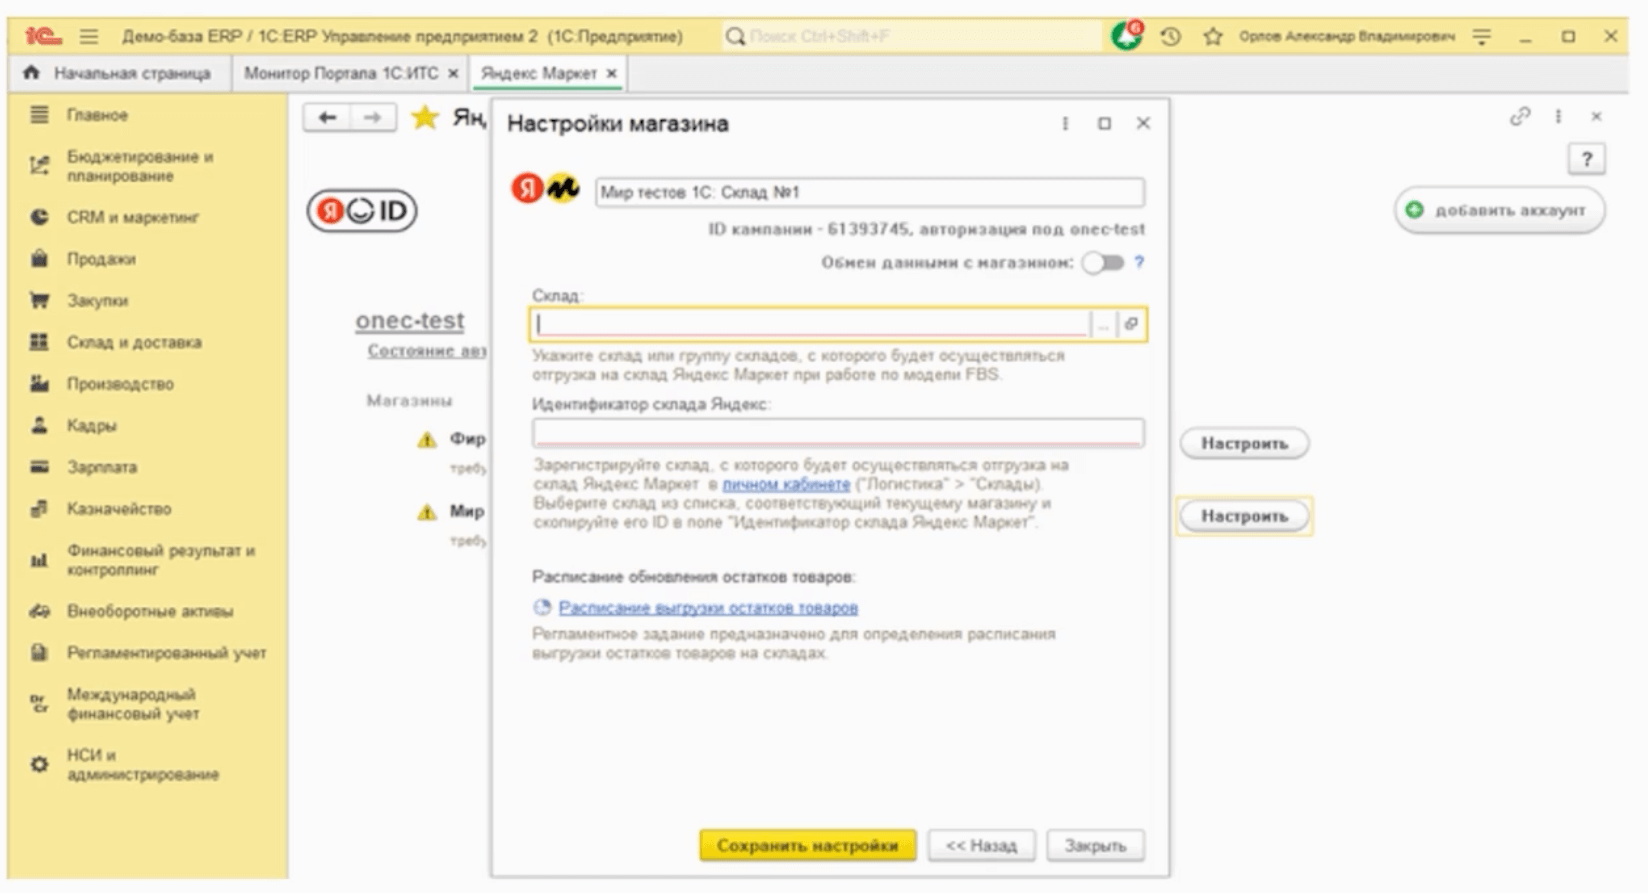The height and width of the screenshot is (893, 1648).
Task: Open the Главное section
Action: (x=97, y=115)
